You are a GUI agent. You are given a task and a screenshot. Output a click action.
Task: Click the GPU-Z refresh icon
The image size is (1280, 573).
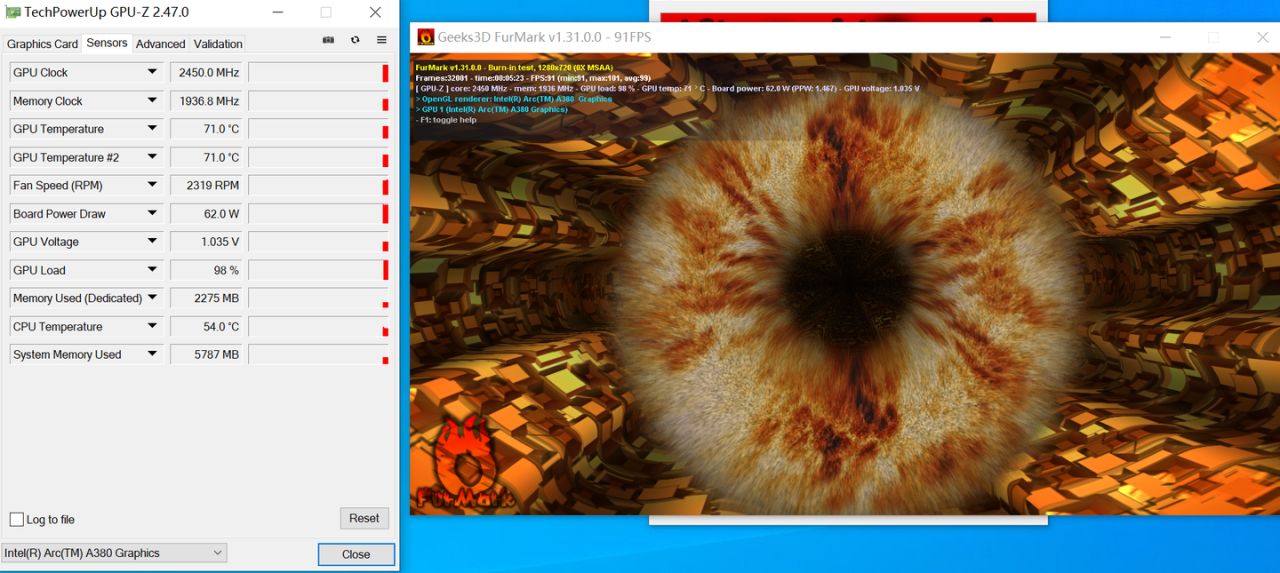tap(355, 40)
